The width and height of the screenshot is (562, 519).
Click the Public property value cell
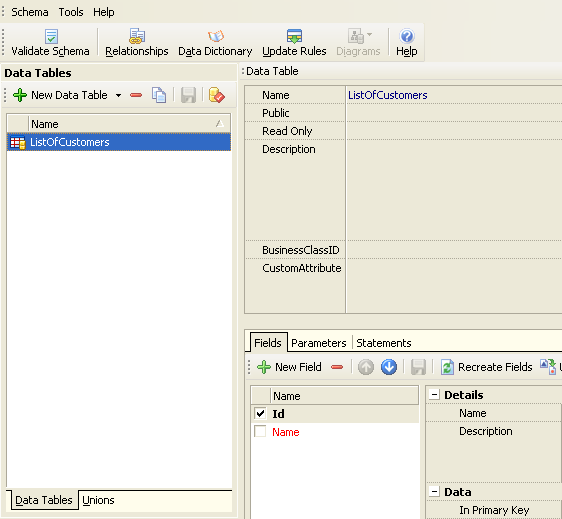454,113
